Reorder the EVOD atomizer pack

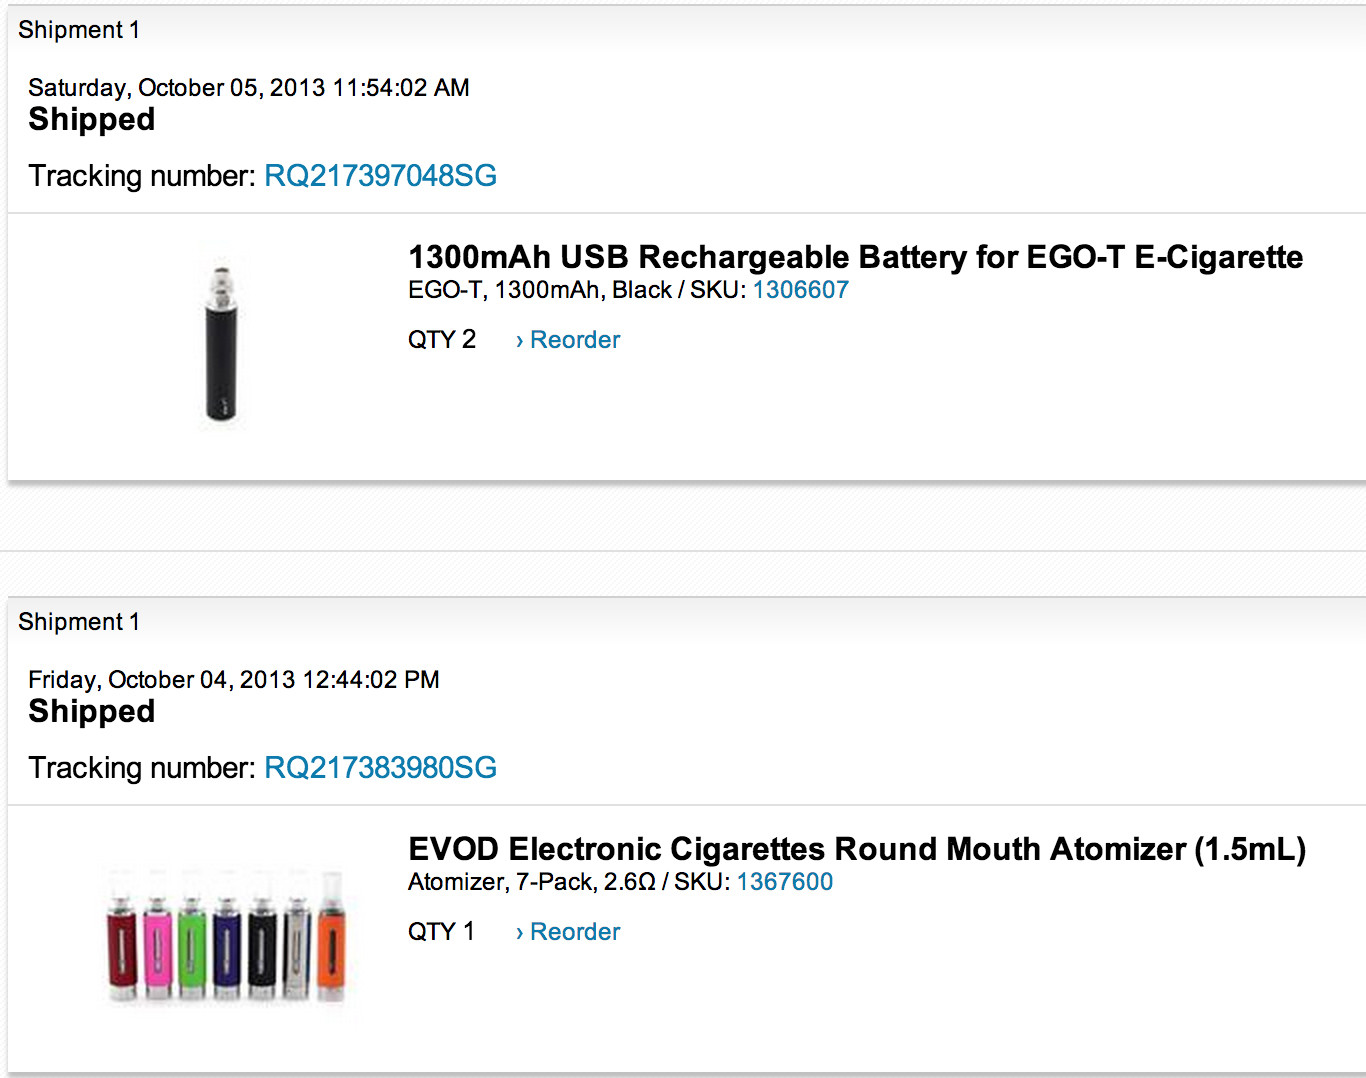tap(568, 932)
